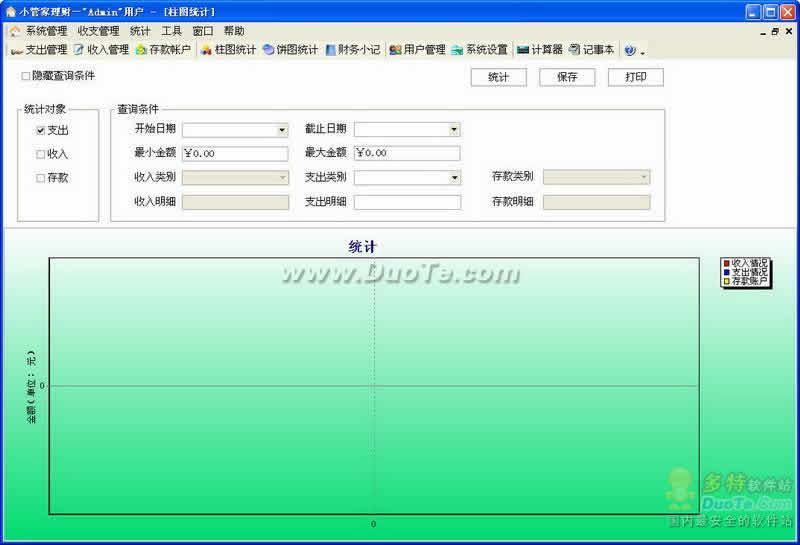This screenshot has width=800, height=545.
Task: Launch the 计算器 calculator icon
Action: [522, 49]
